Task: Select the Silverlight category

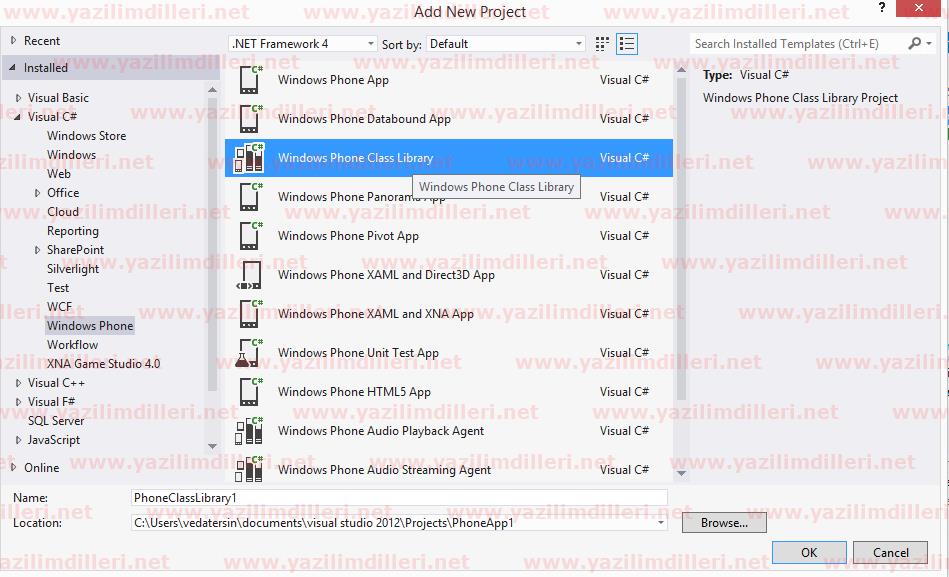Action: [x=73, y=269]
